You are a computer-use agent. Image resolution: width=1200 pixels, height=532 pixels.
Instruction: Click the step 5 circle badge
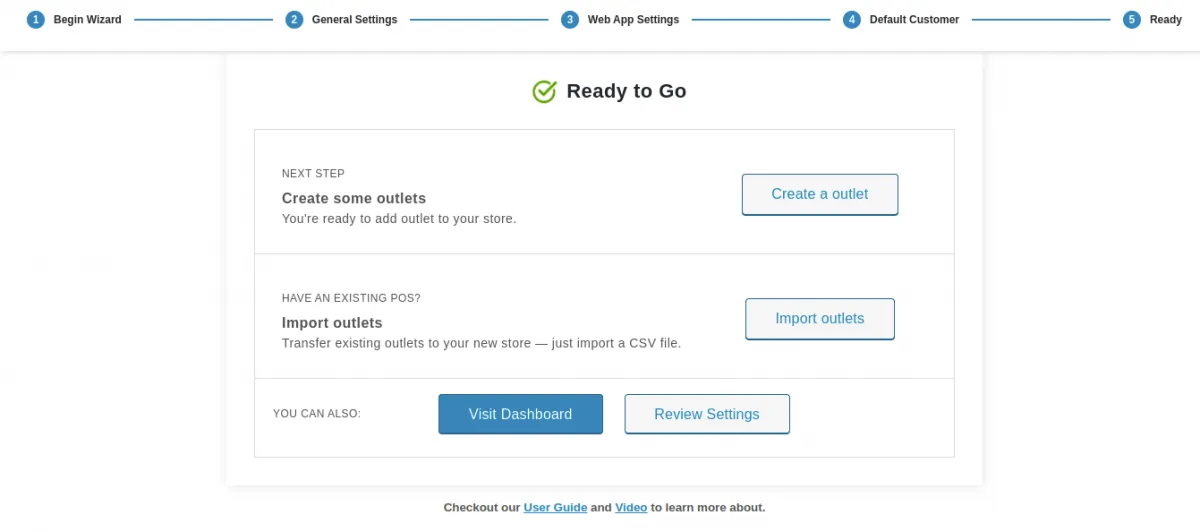[x=1132, y=20]
